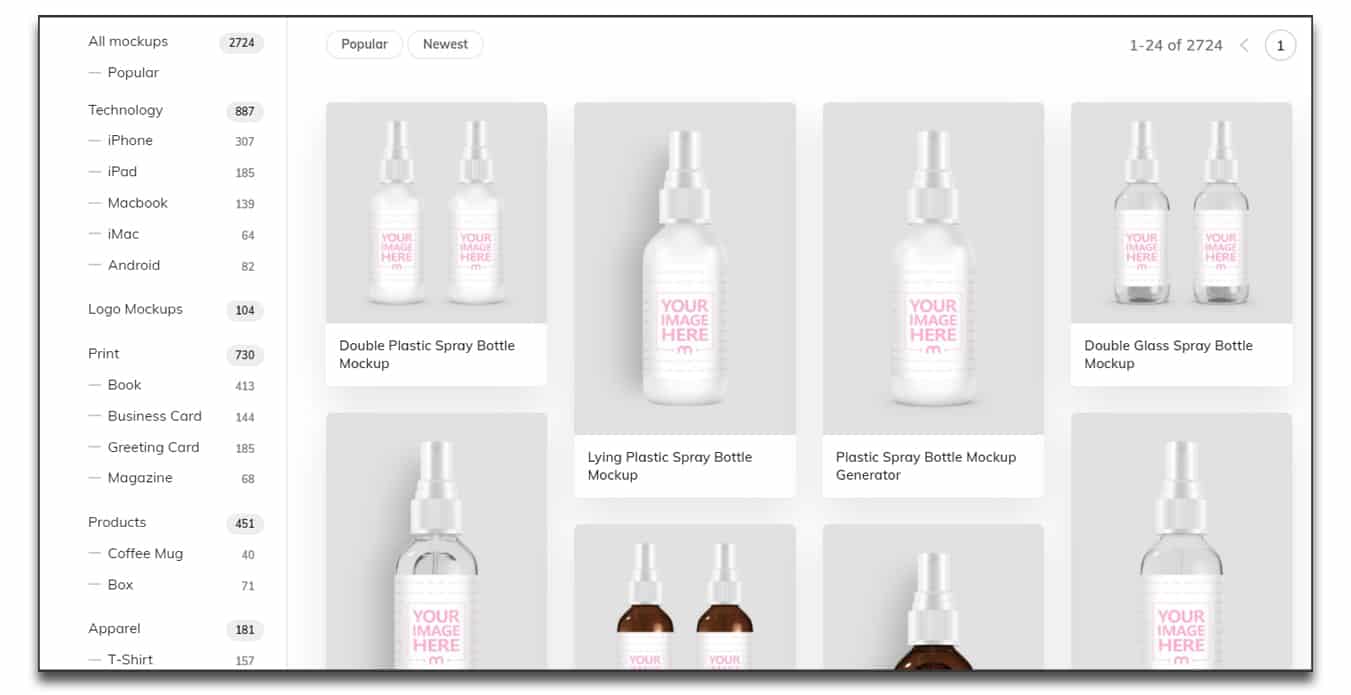The width and height of the screenshot is (1351, 695).
Task: Click the 139 count next to Macbook
Action: [245, 204]
